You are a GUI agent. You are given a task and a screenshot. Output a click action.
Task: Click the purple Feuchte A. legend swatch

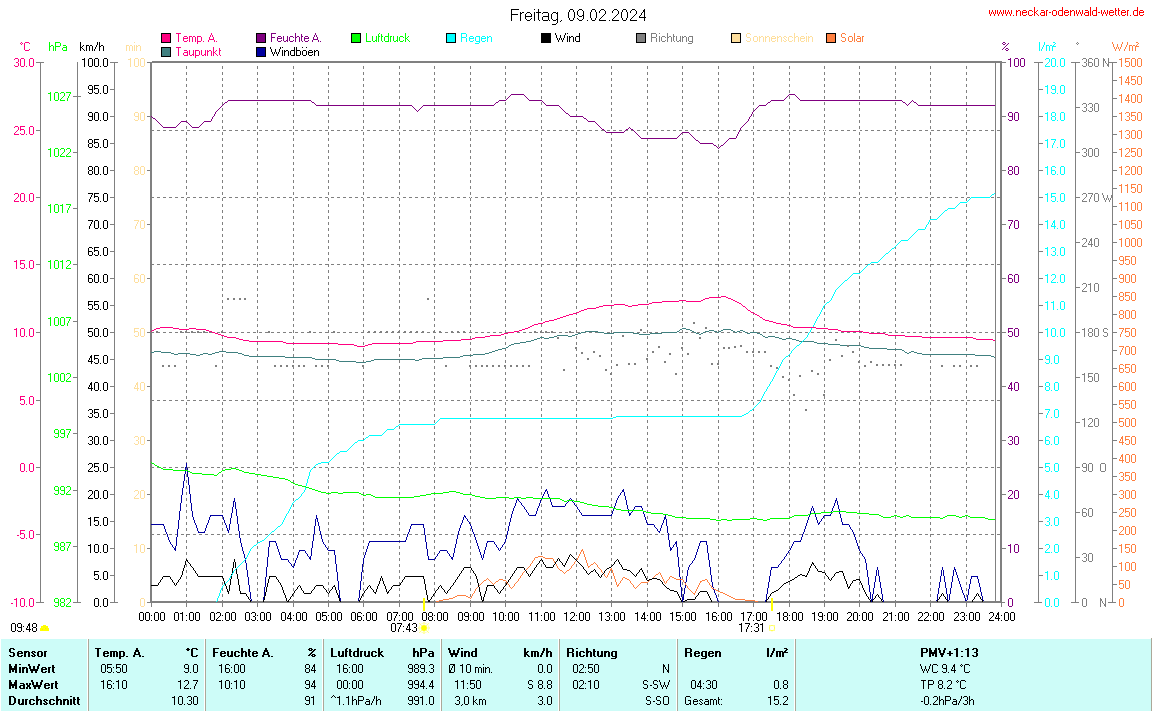(261, 38)
